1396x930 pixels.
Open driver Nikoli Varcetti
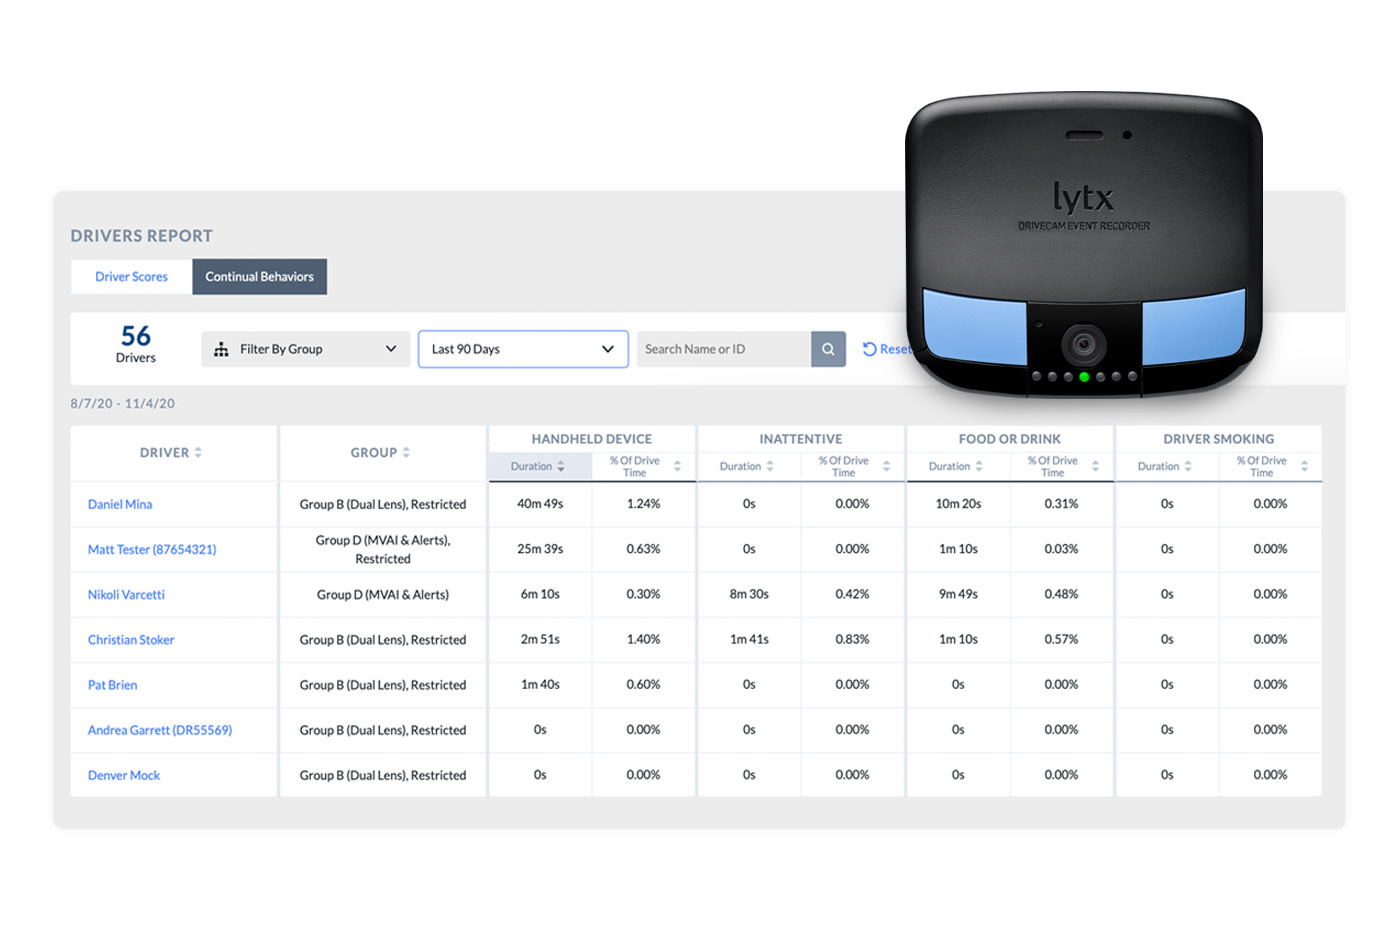coord(126,595)
